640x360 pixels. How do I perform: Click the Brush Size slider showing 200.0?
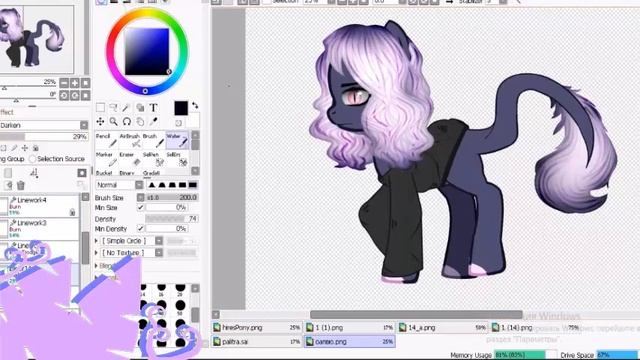(172, 198)
